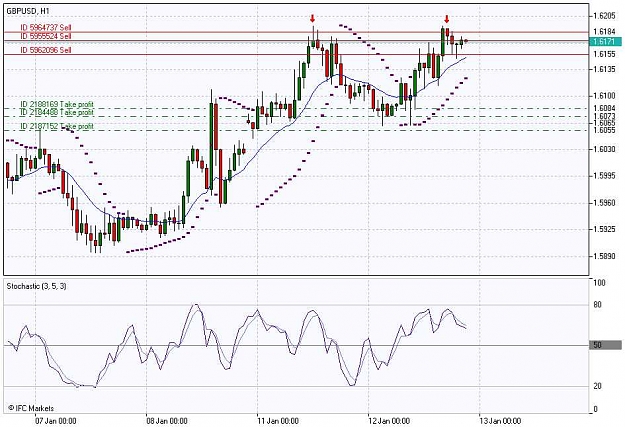Click the 1.6084 price axis label
625x427 pixels.
point(604,108)
